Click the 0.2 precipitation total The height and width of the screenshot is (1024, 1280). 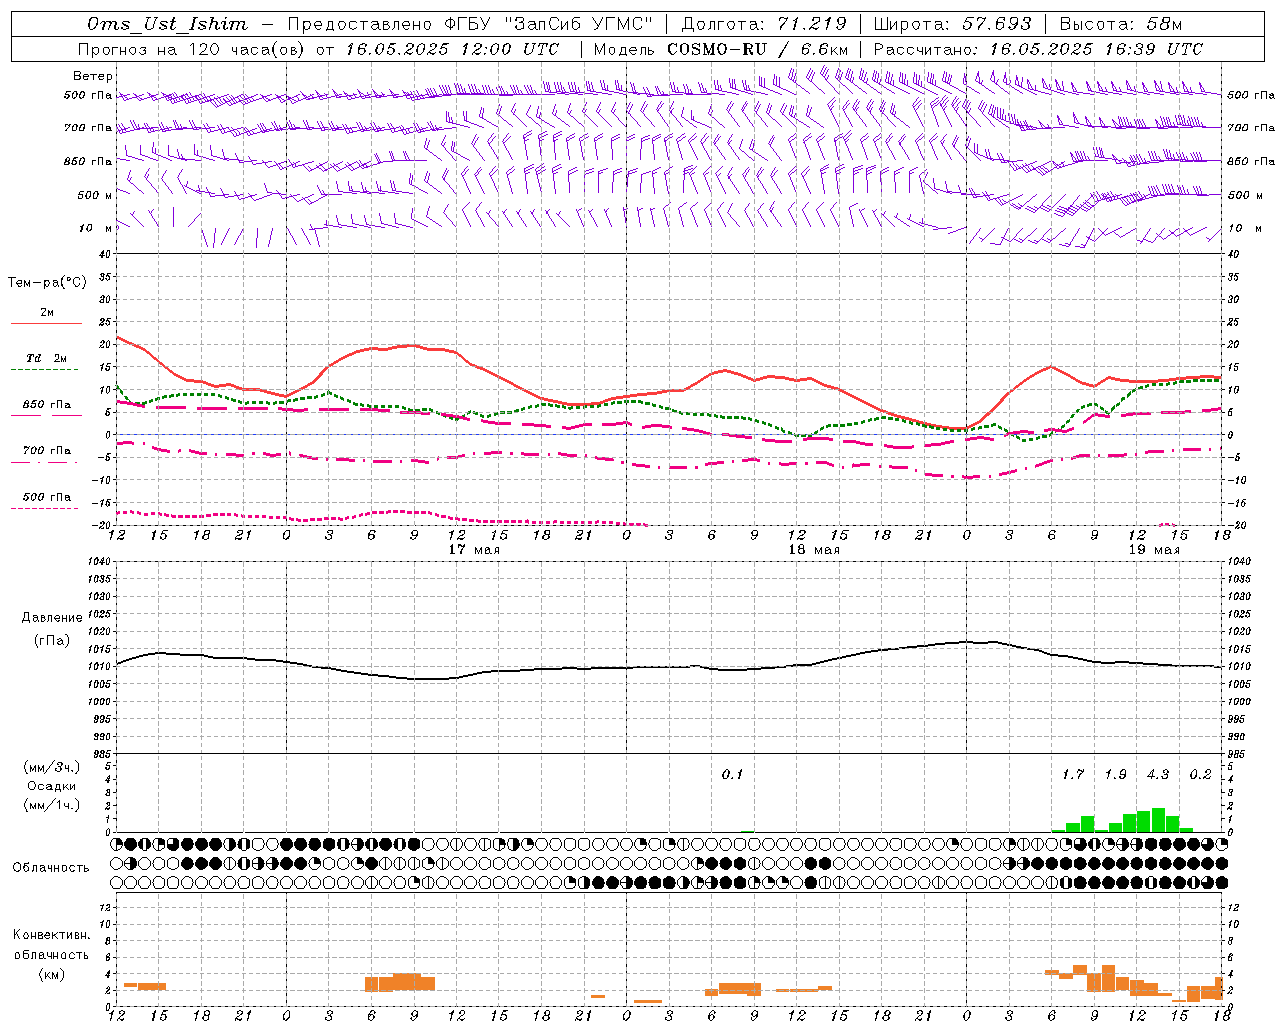pos(1201,774)
